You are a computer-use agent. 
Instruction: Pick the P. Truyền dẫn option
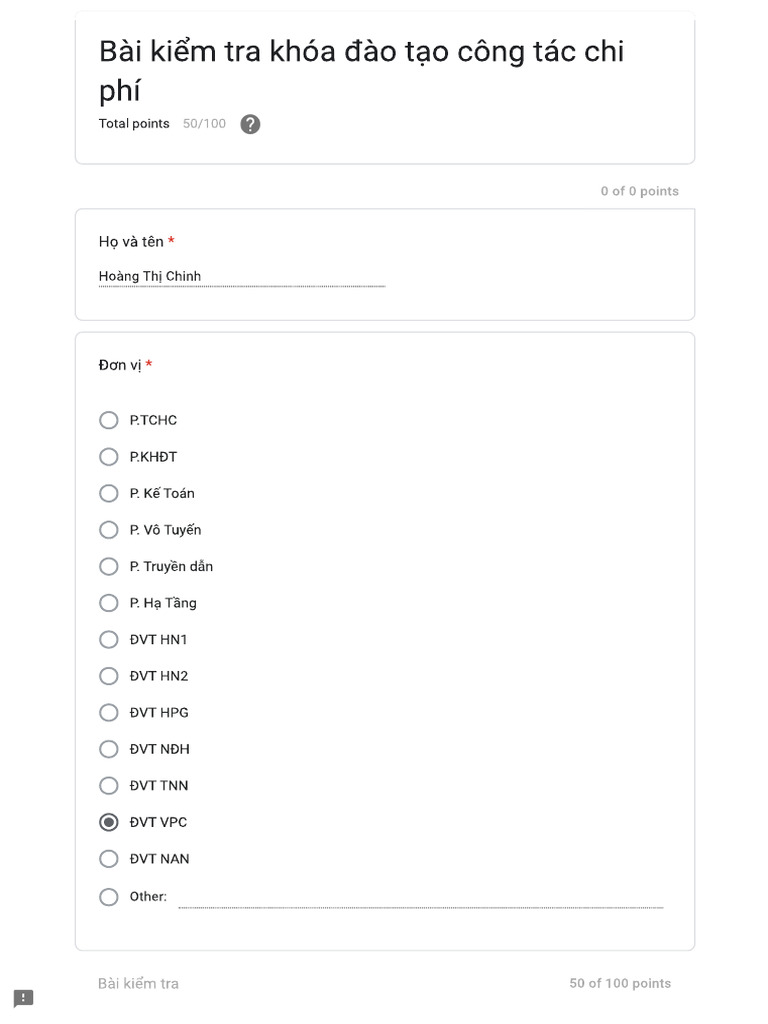tap(109, 566)
